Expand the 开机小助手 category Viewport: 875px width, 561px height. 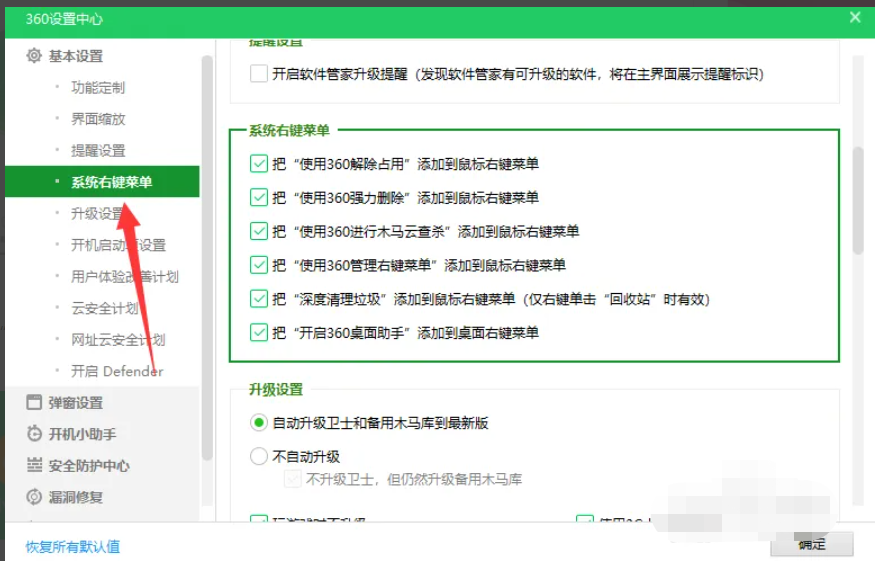83,434
